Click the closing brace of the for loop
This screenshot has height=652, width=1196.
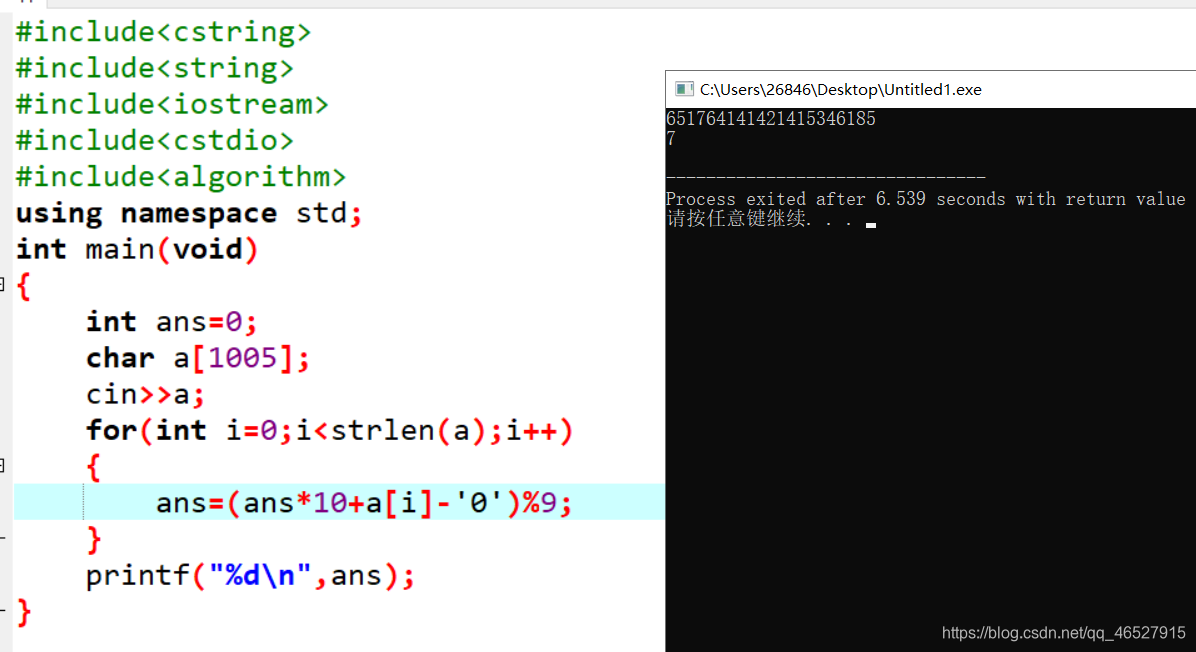tap(94, 539)
